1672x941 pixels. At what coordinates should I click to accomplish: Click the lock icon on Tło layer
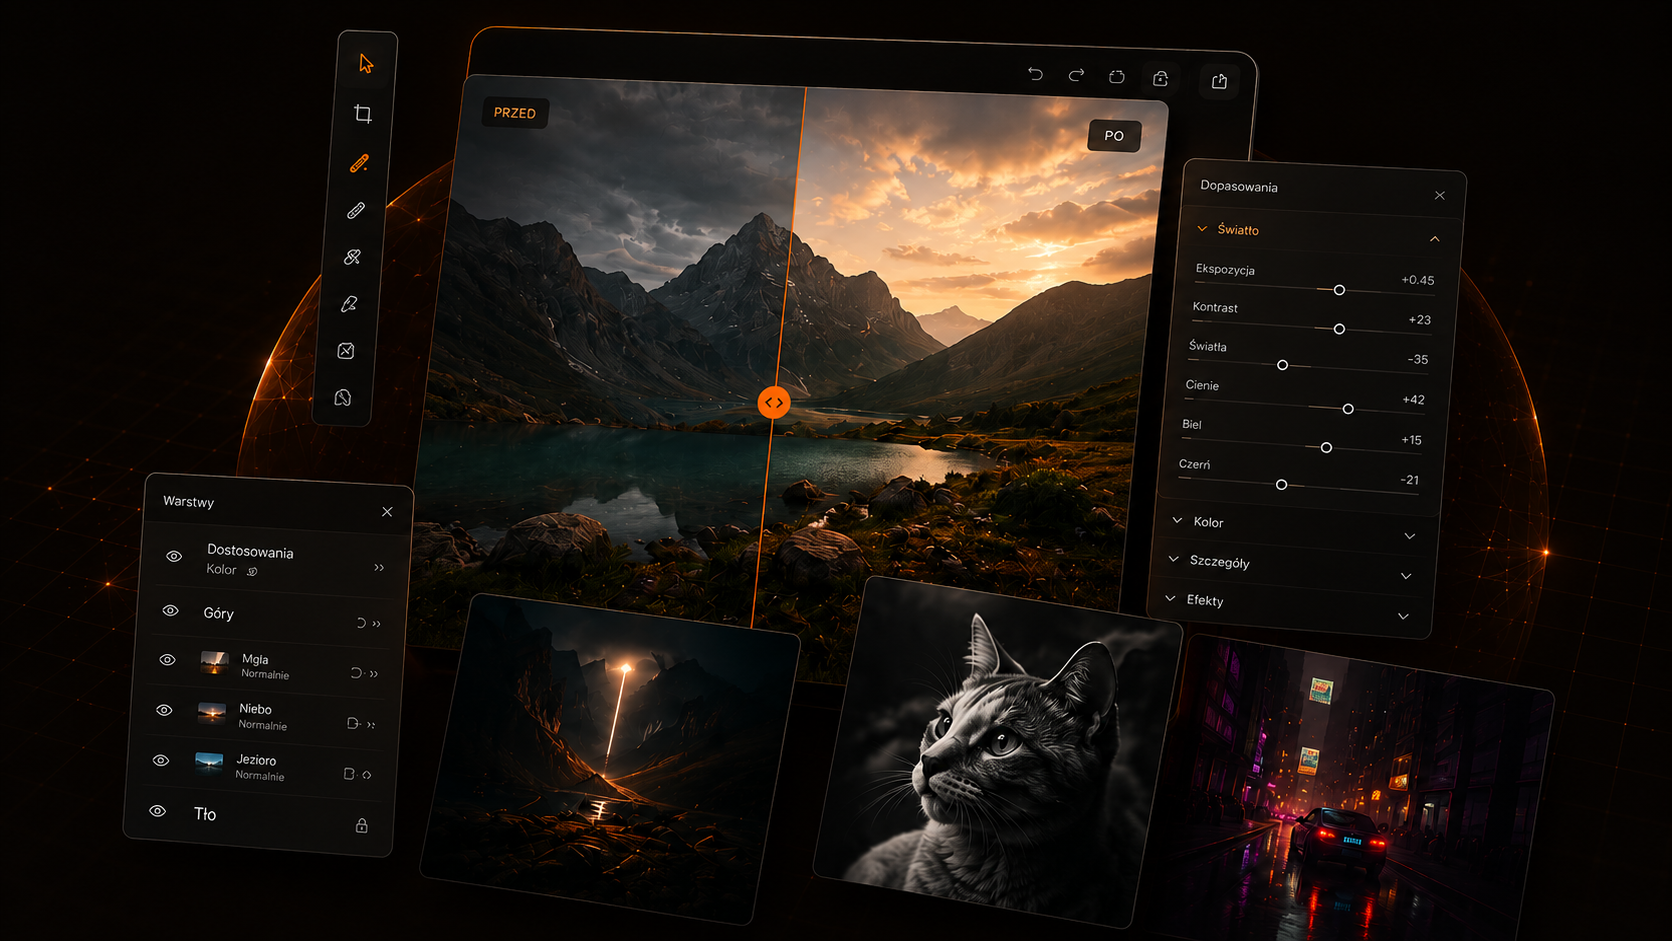(x=362, y=825)
